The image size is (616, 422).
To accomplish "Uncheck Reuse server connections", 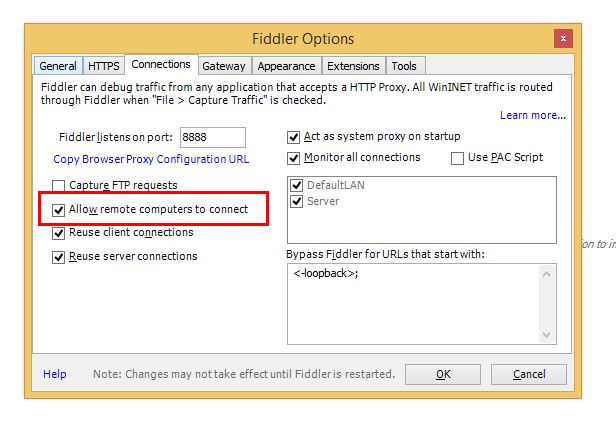I will [x=59, y=257].
